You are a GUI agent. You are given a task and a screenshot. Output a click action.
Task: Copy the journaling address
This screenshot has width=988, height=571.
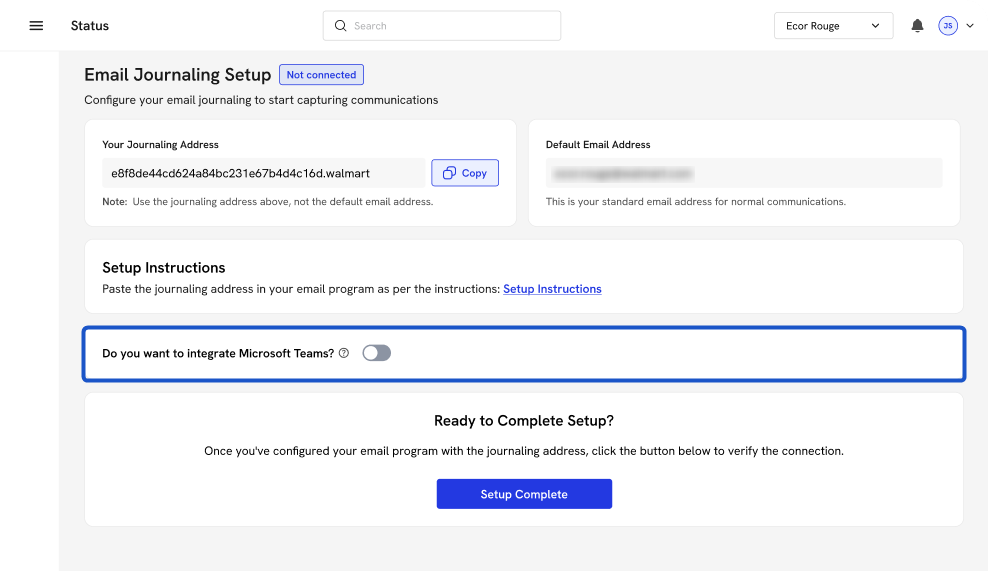point(465,173)
